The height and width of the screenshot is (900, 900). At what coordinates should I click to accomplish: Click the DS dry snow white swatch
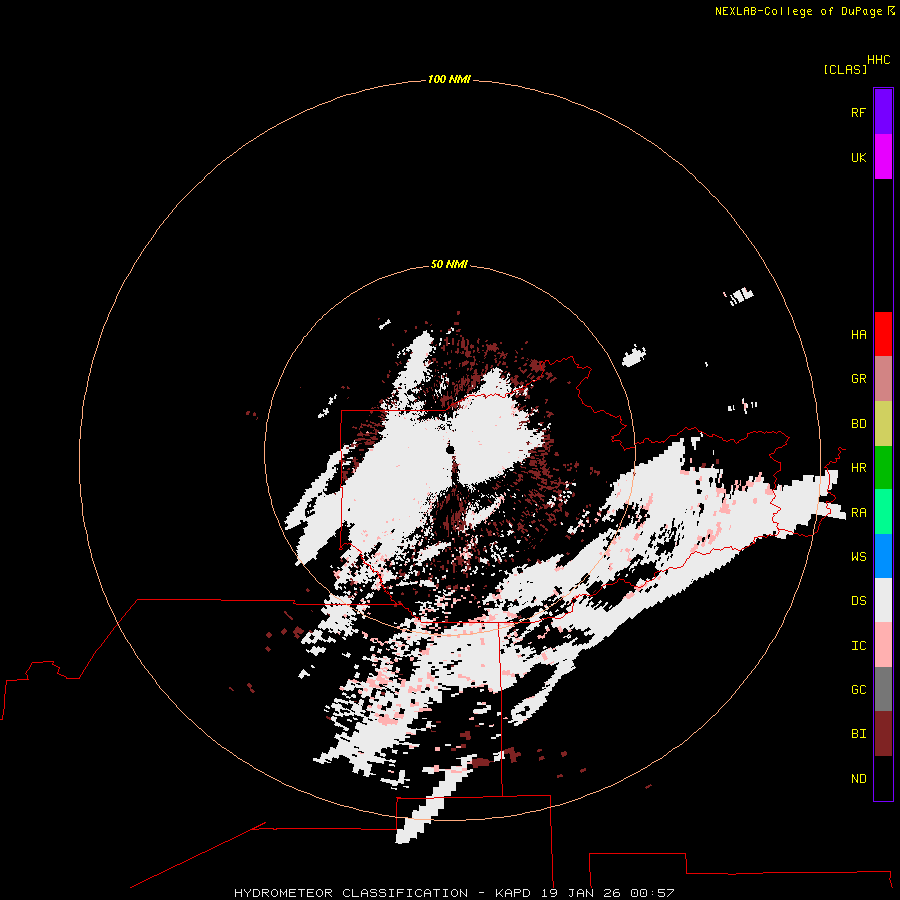(883, 600)
